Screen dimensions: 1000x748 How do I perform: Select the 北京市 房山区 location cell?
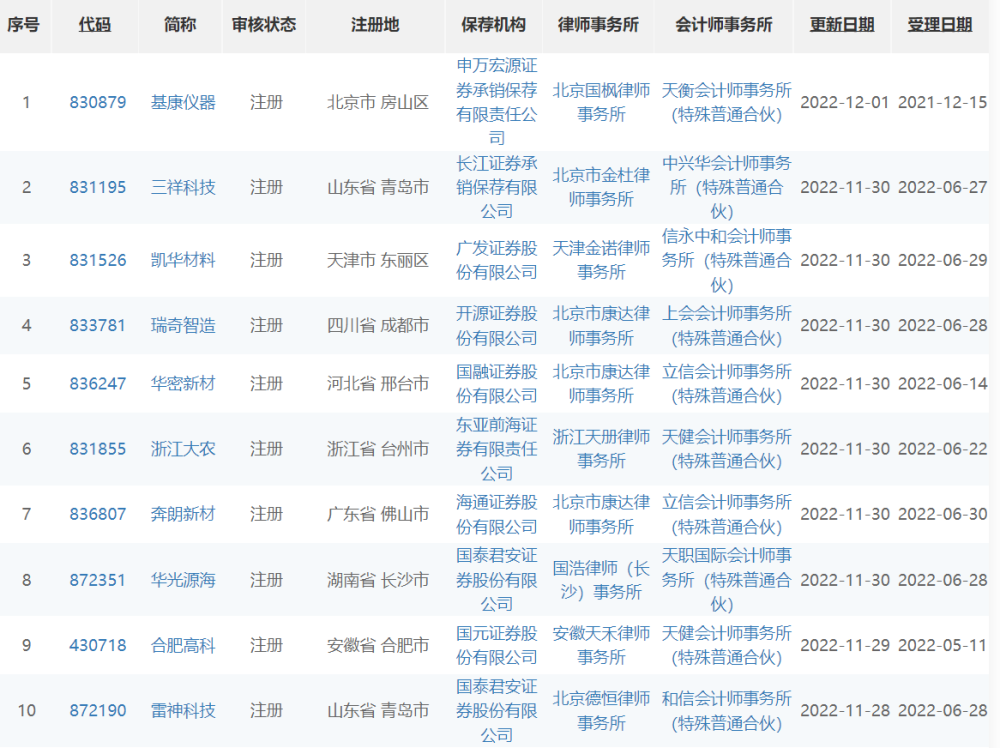tap(378, 102)
